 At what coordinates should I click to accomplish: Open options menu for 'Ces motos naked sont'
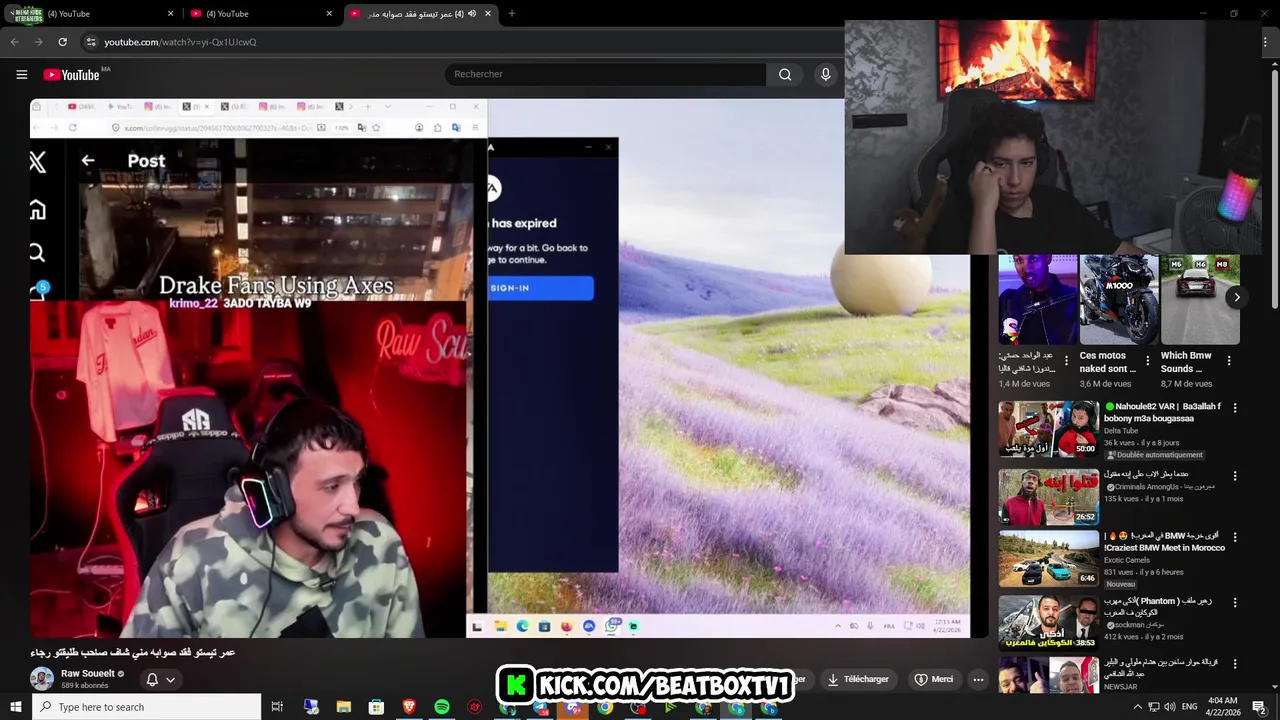pos(1148,361)
